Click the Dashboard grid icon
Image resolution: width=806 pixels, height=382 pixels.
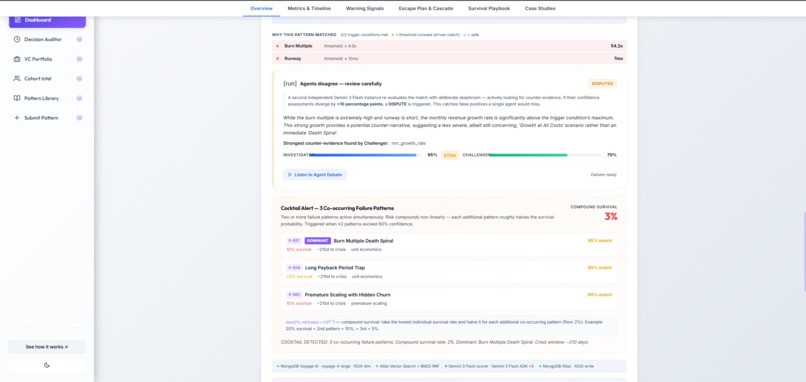click(x=17, y=20)
